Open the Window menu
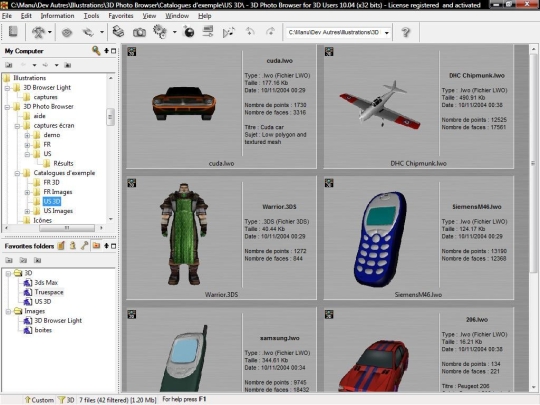This screenshot has height=405, width=540. coord(177,16)
